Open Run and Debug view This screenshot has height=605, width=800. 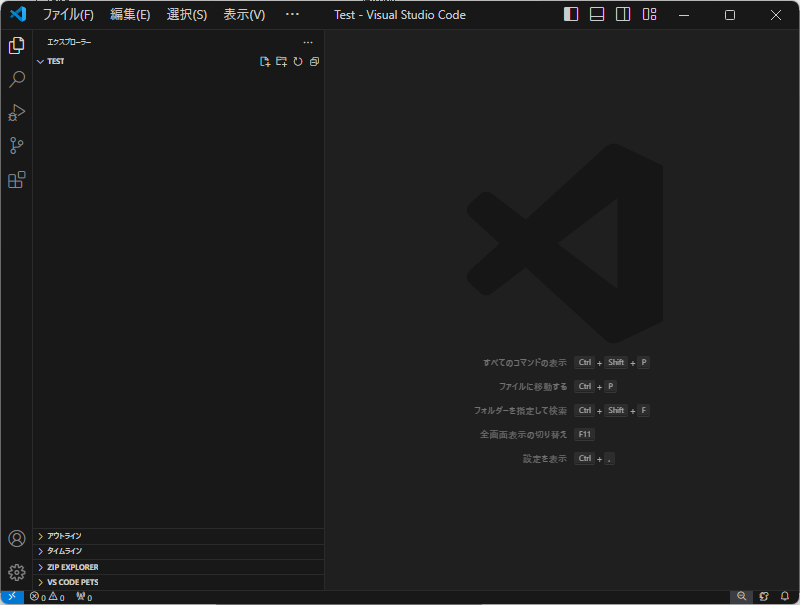coord(16,113)
